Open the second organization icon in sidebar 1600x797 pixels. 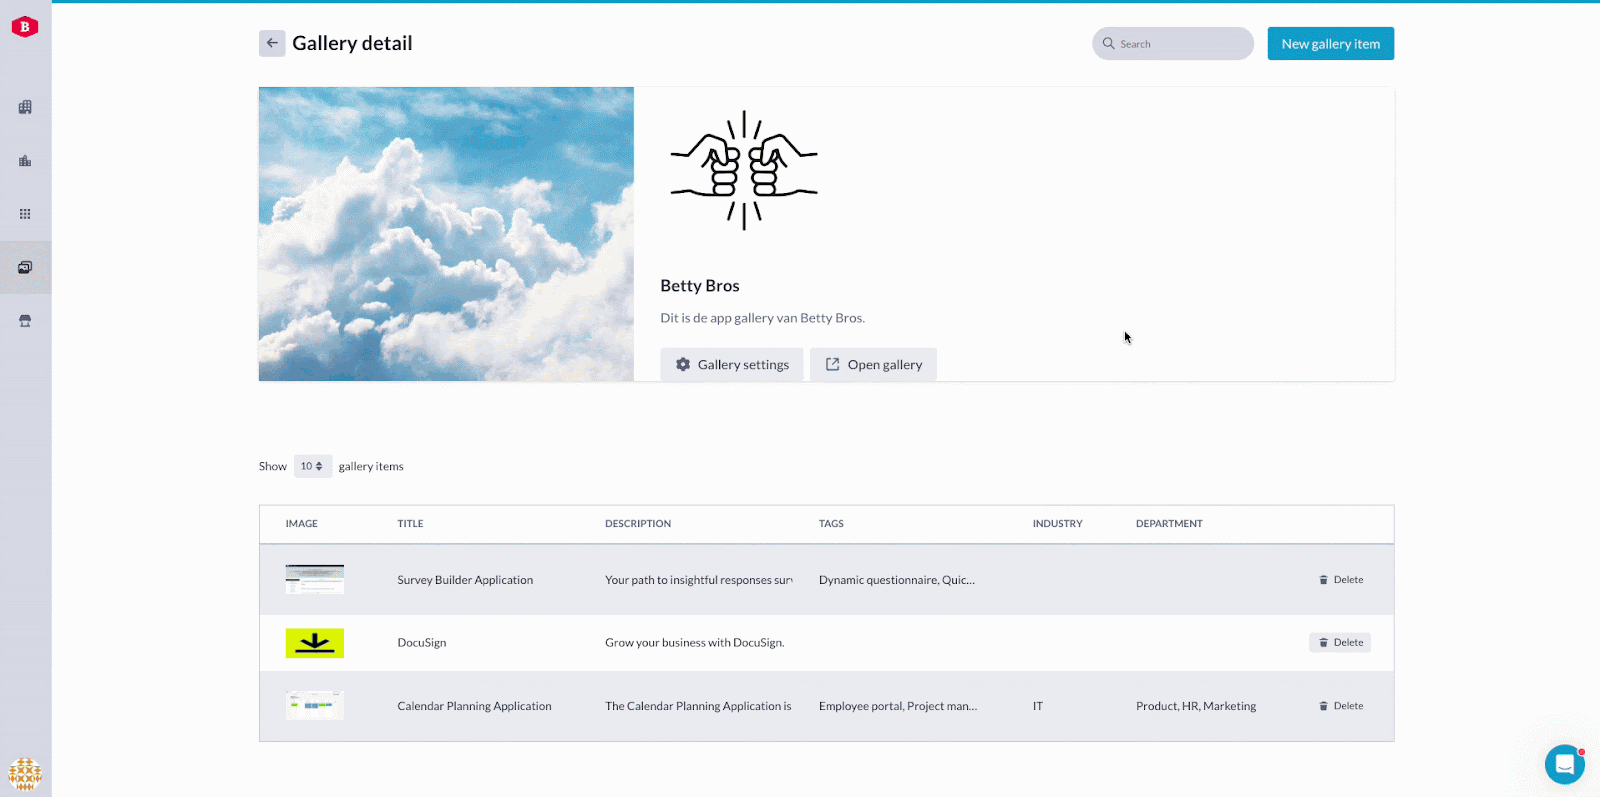click(x=25, y=161)
